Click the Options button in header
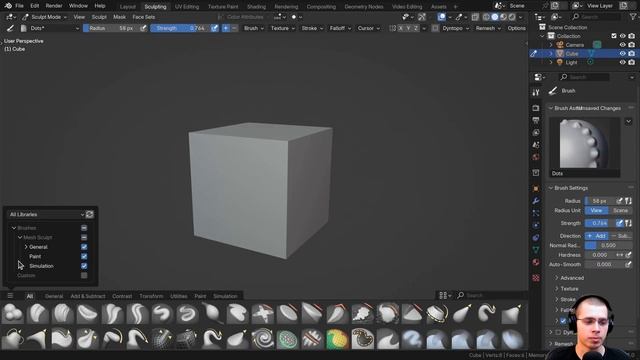 pos(516,28)
